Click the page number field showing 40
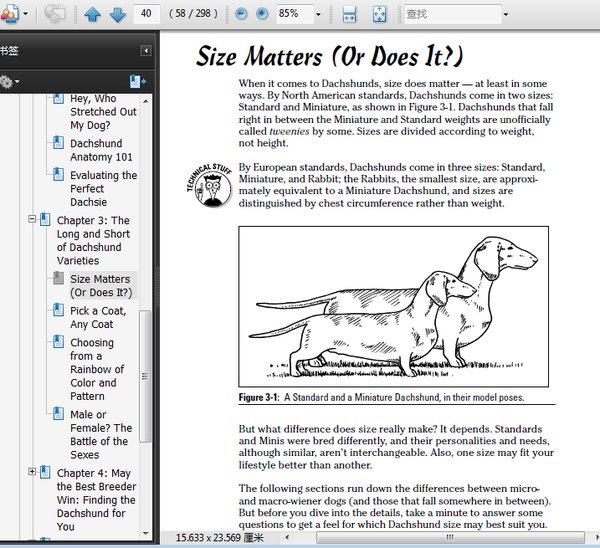 [149, 14]
